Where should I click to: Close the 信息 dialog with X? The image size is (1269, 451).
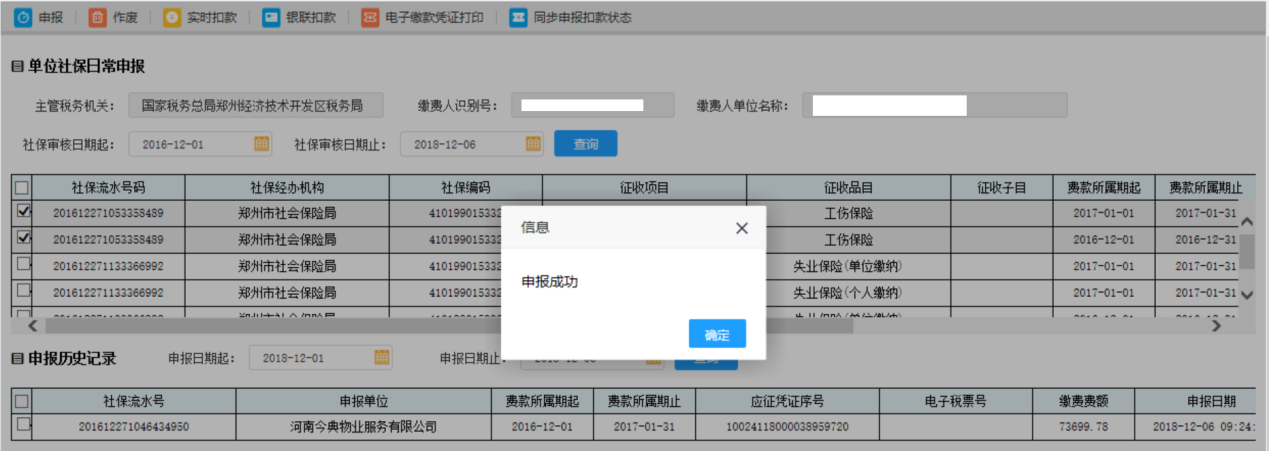[x=742, y=228]
